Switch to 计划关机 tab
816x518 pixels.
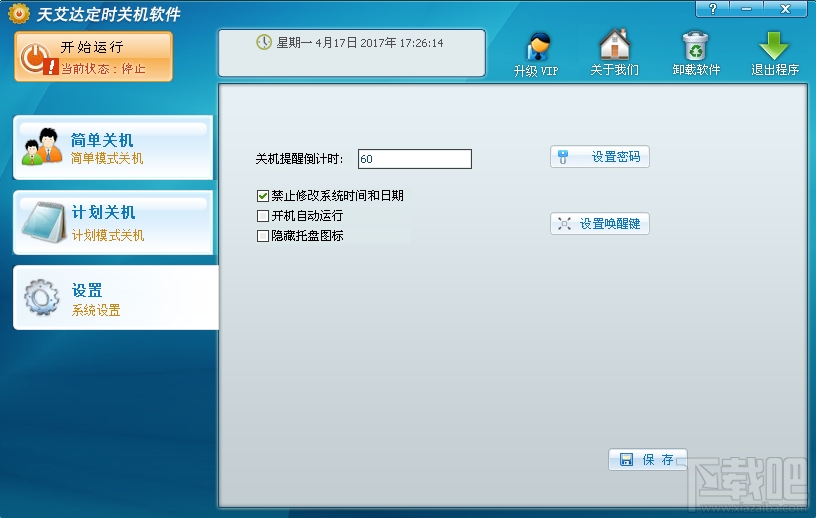pos(113,222)
